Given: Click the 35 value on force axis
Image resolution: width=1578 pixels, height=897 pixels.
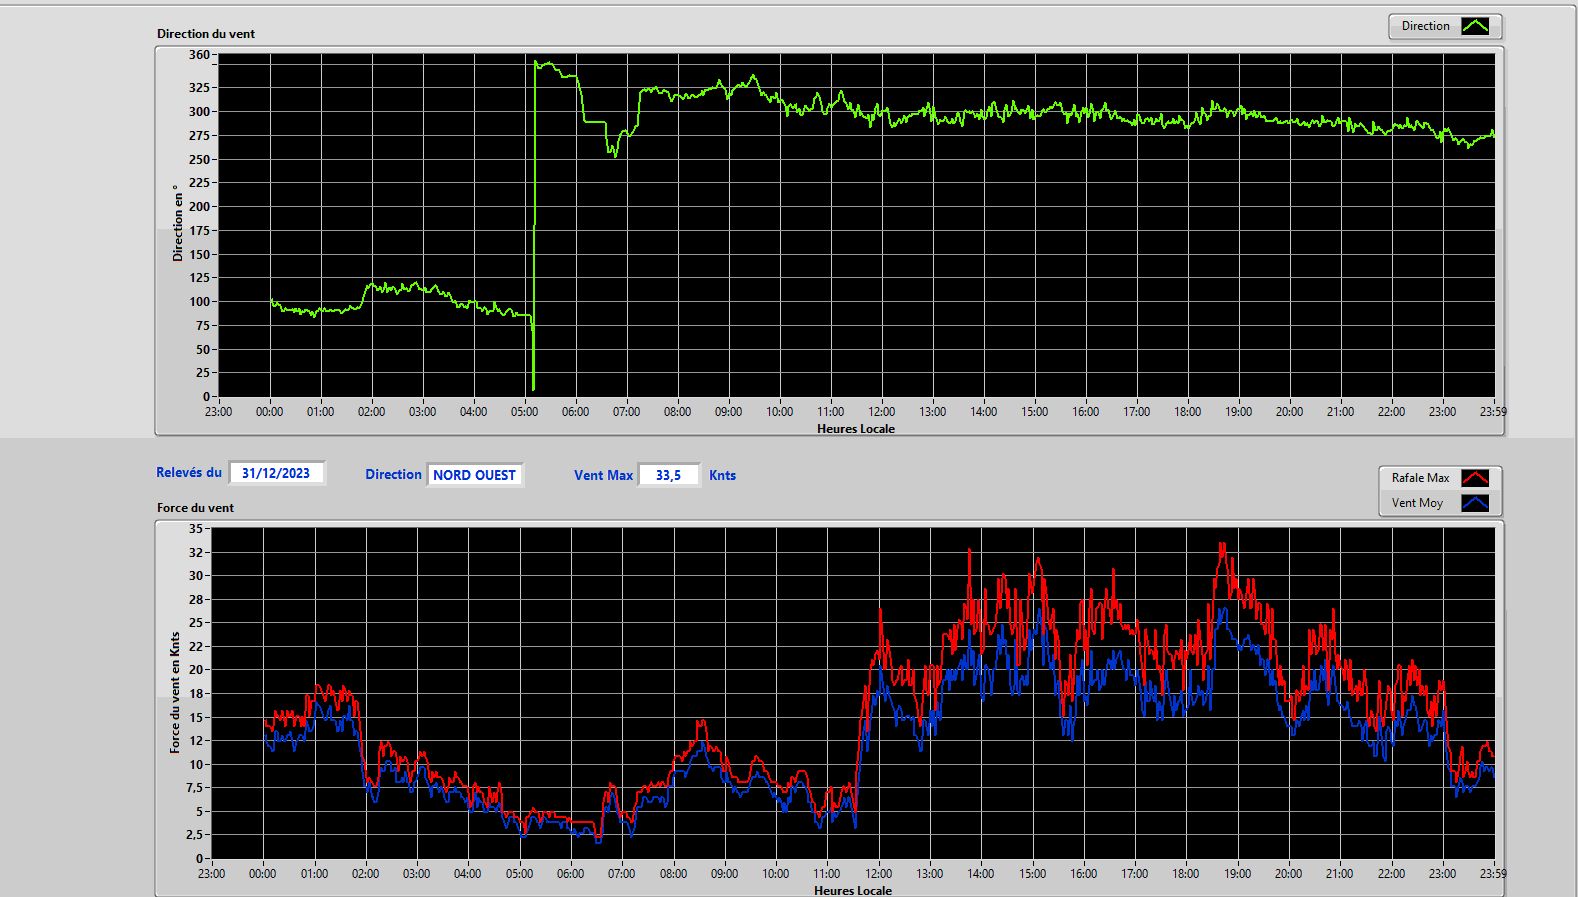Looking at the screenshot, I should 196,529.
